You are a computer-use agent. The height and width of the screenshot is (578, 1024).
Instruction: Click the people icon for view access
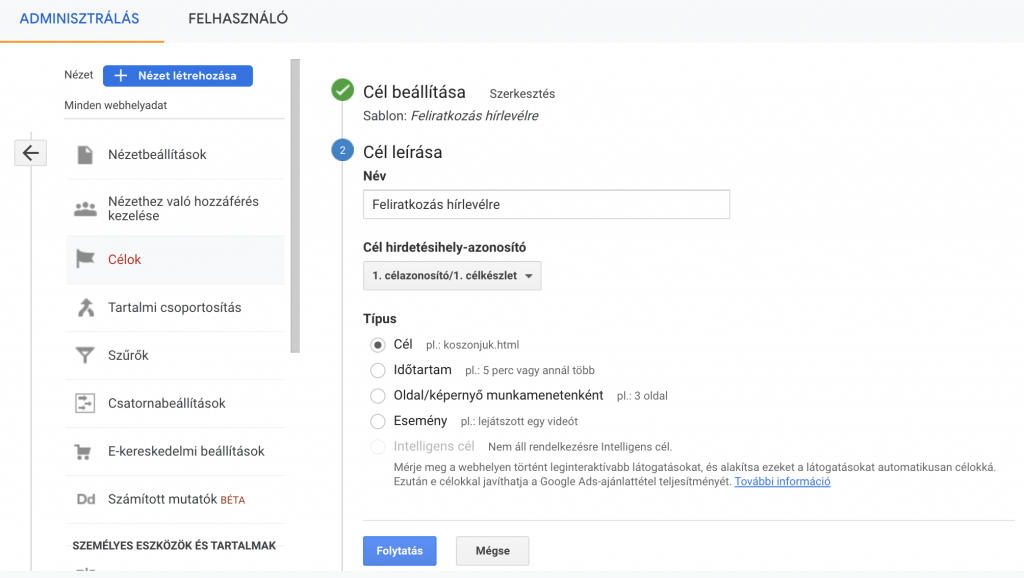coord(85,208)
